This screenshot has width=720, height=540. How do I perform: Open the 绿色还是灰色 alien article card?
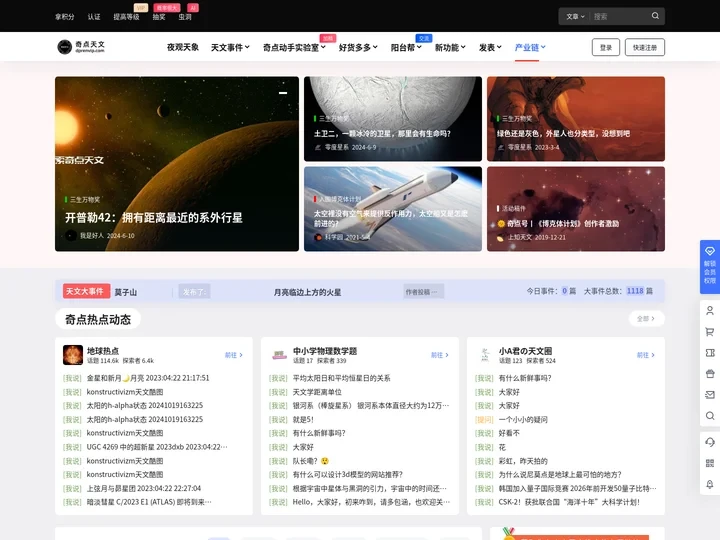pos(576,119)
